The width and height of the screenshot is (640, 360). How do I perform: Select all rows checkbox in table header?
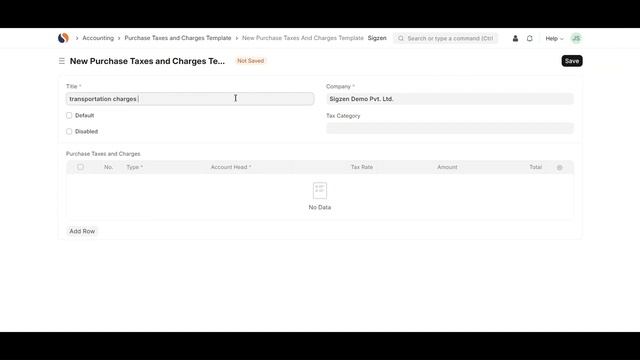80,167
